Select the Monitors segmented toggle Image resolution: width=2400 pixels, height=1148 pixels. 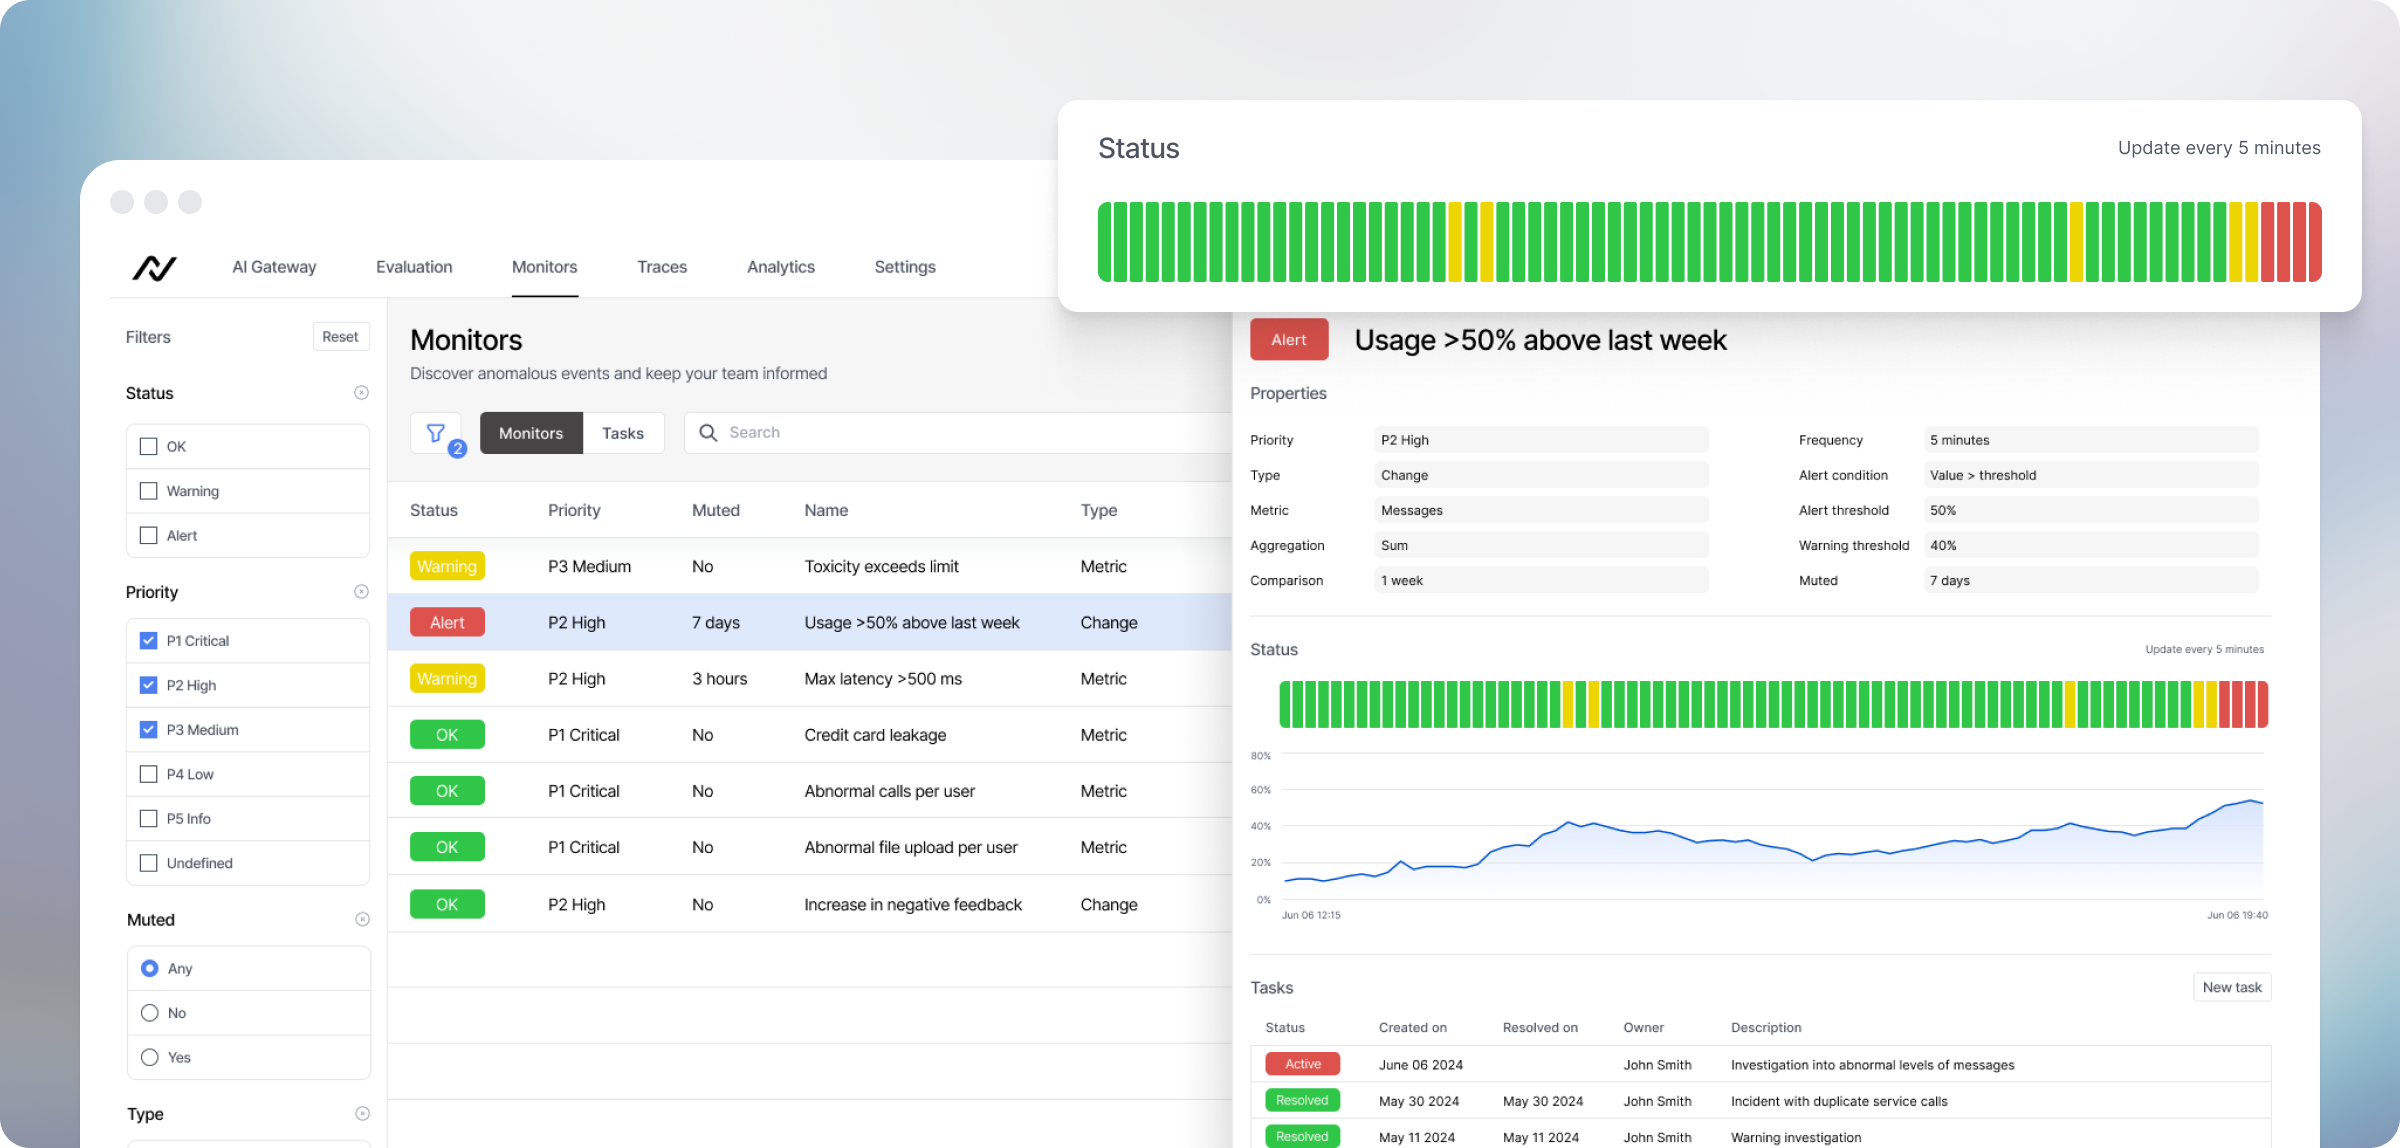pos(531,433)
